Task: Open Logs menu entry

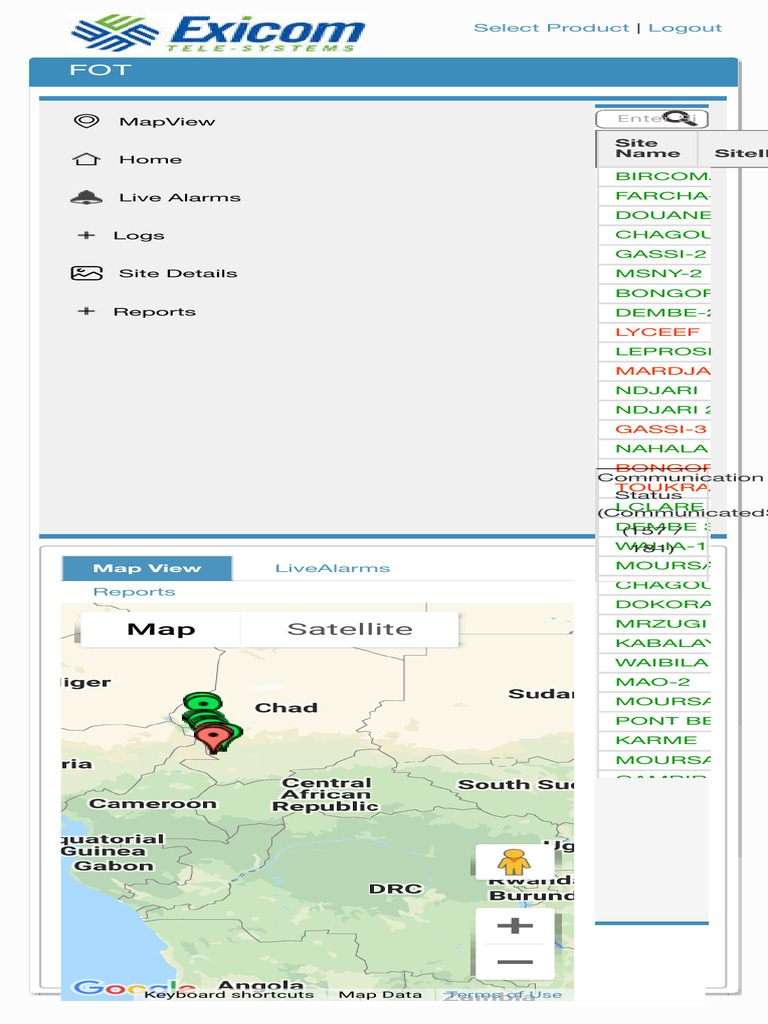Action: [138, 236]
